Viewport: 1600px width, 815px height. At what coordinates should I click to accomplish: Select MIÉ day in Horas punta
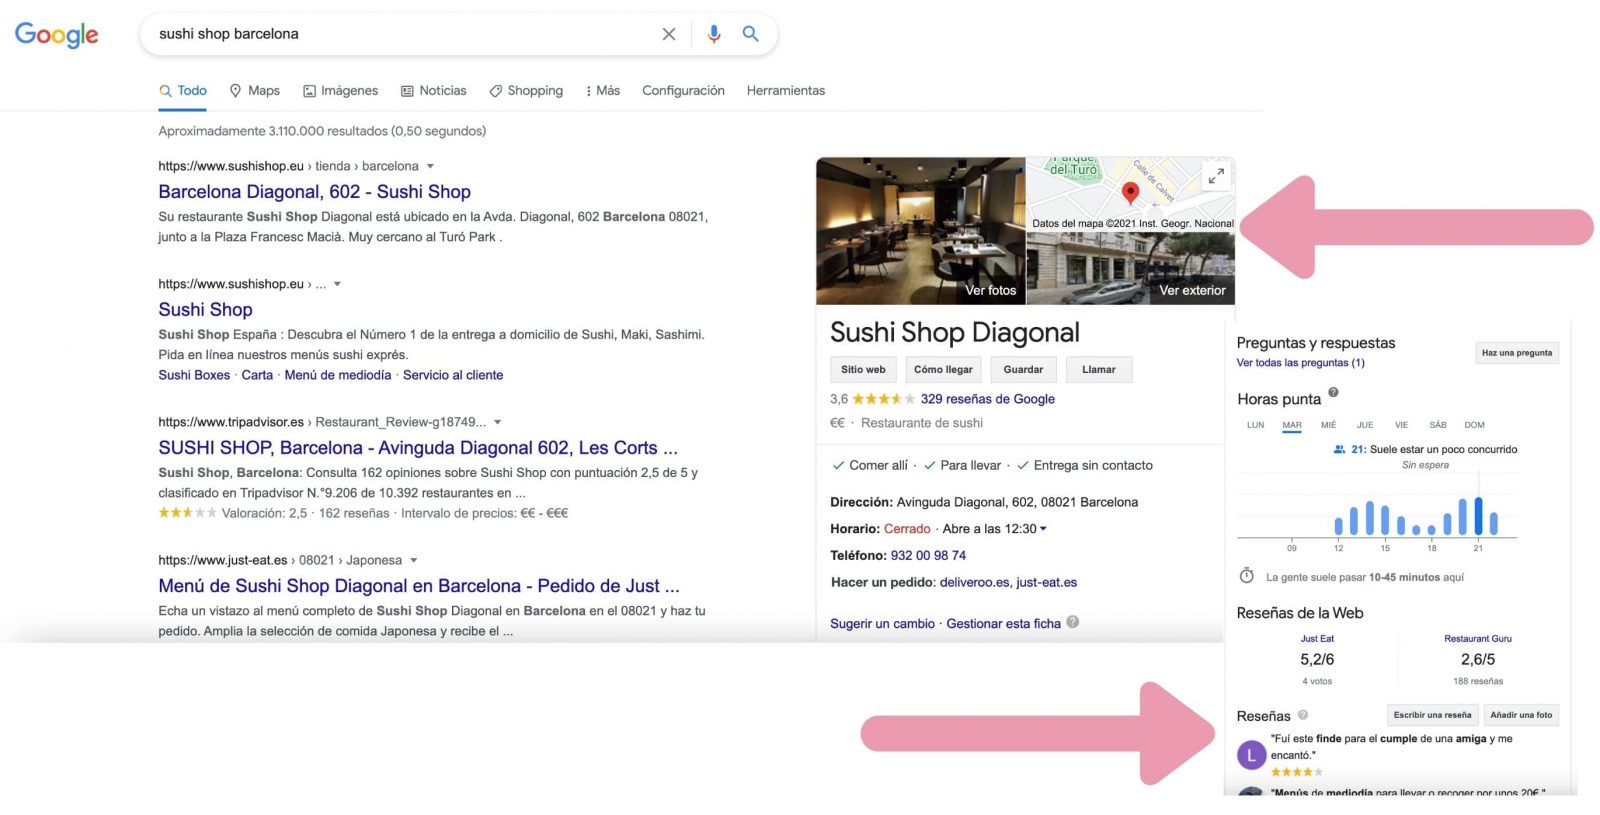(x=1328, y=425)
